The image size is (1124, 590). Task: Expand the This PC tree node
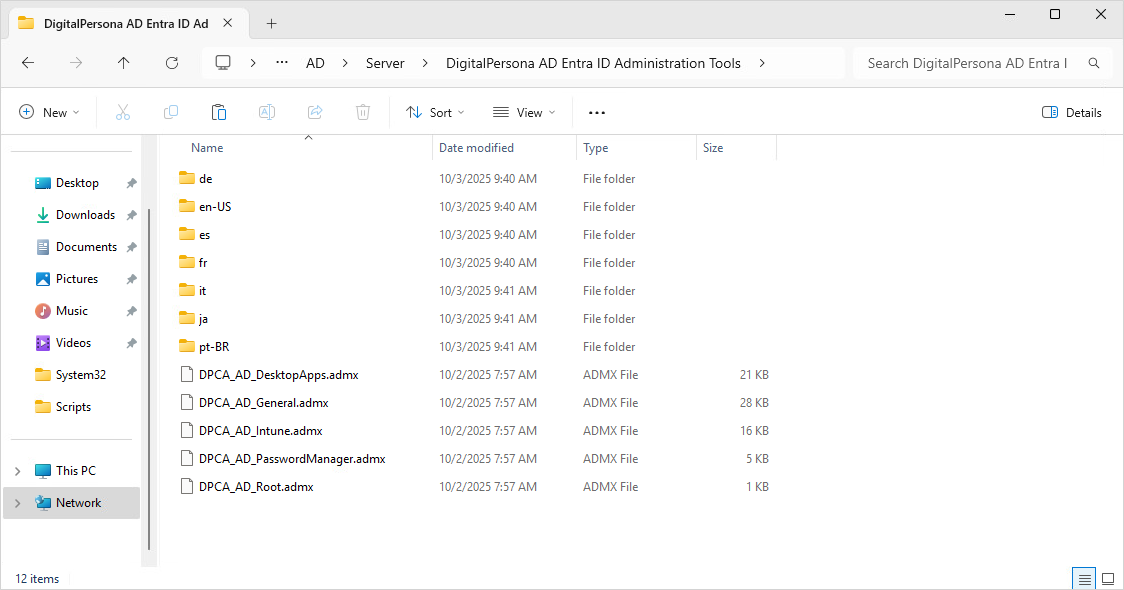[17, 471]
